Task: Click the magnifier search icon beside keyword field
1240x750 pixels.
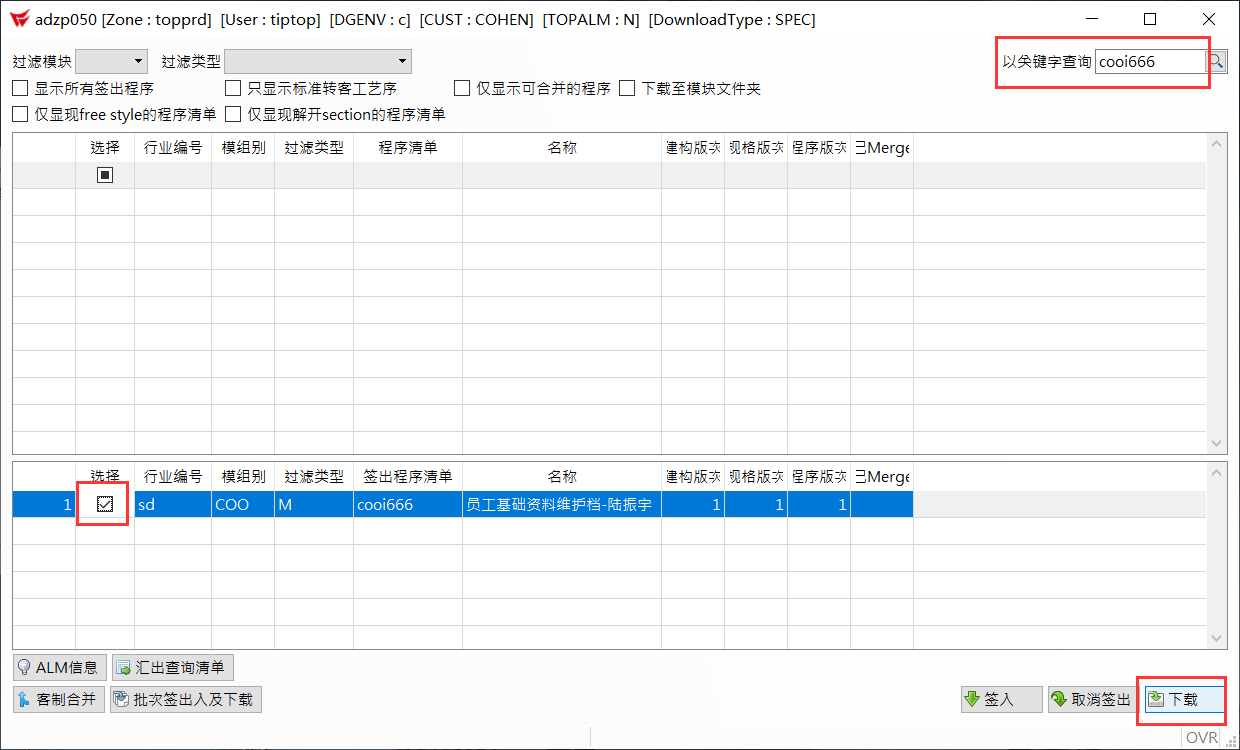Action: 1215,61
